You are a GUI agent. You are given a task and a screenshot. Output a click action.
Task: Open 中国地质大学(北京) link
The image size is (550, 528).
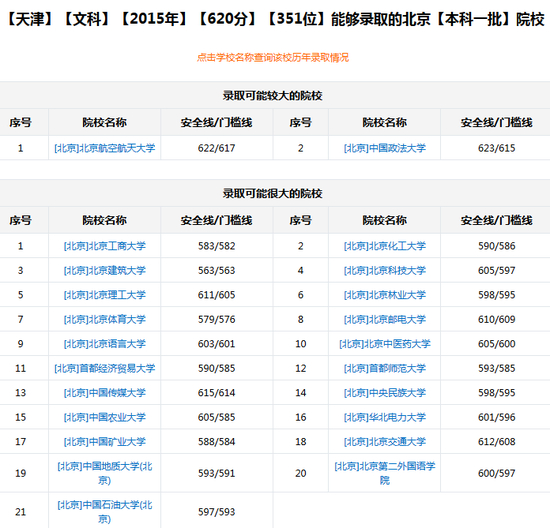[105, 473]
